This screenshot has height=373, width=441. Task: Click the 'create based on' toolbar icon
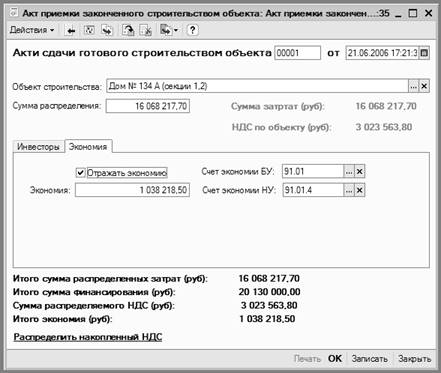point(166,30)
